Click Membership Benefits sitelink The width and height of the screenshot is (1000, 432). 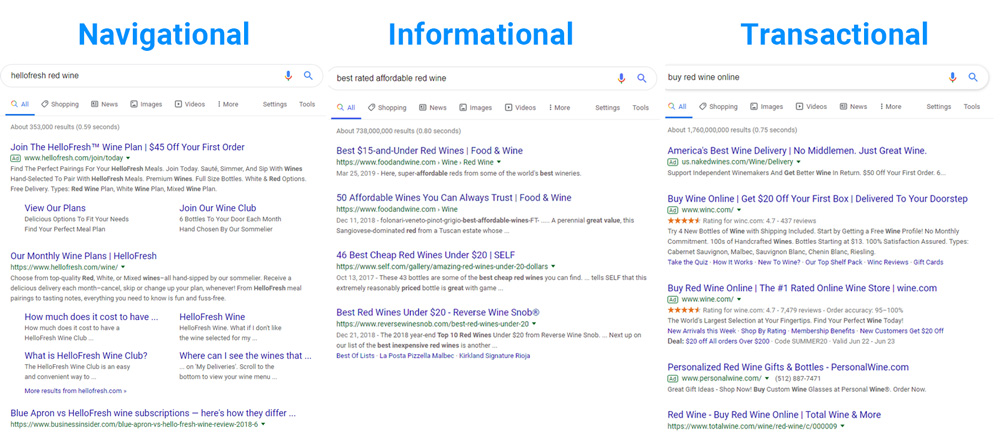tap(825, 331)
